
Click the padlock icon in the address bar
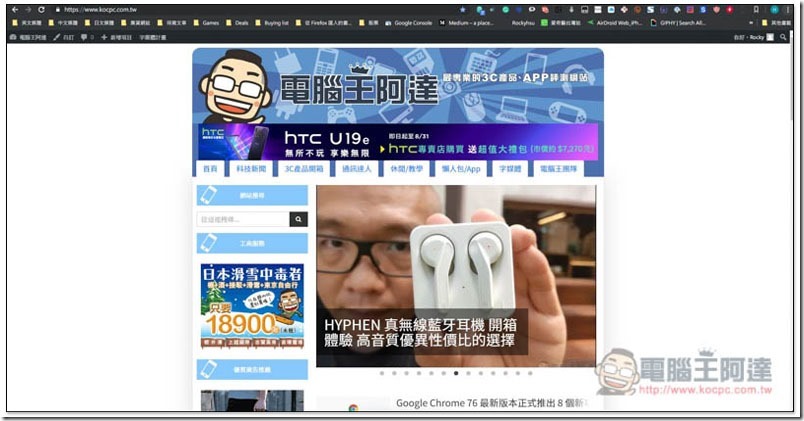pos(57,10)
